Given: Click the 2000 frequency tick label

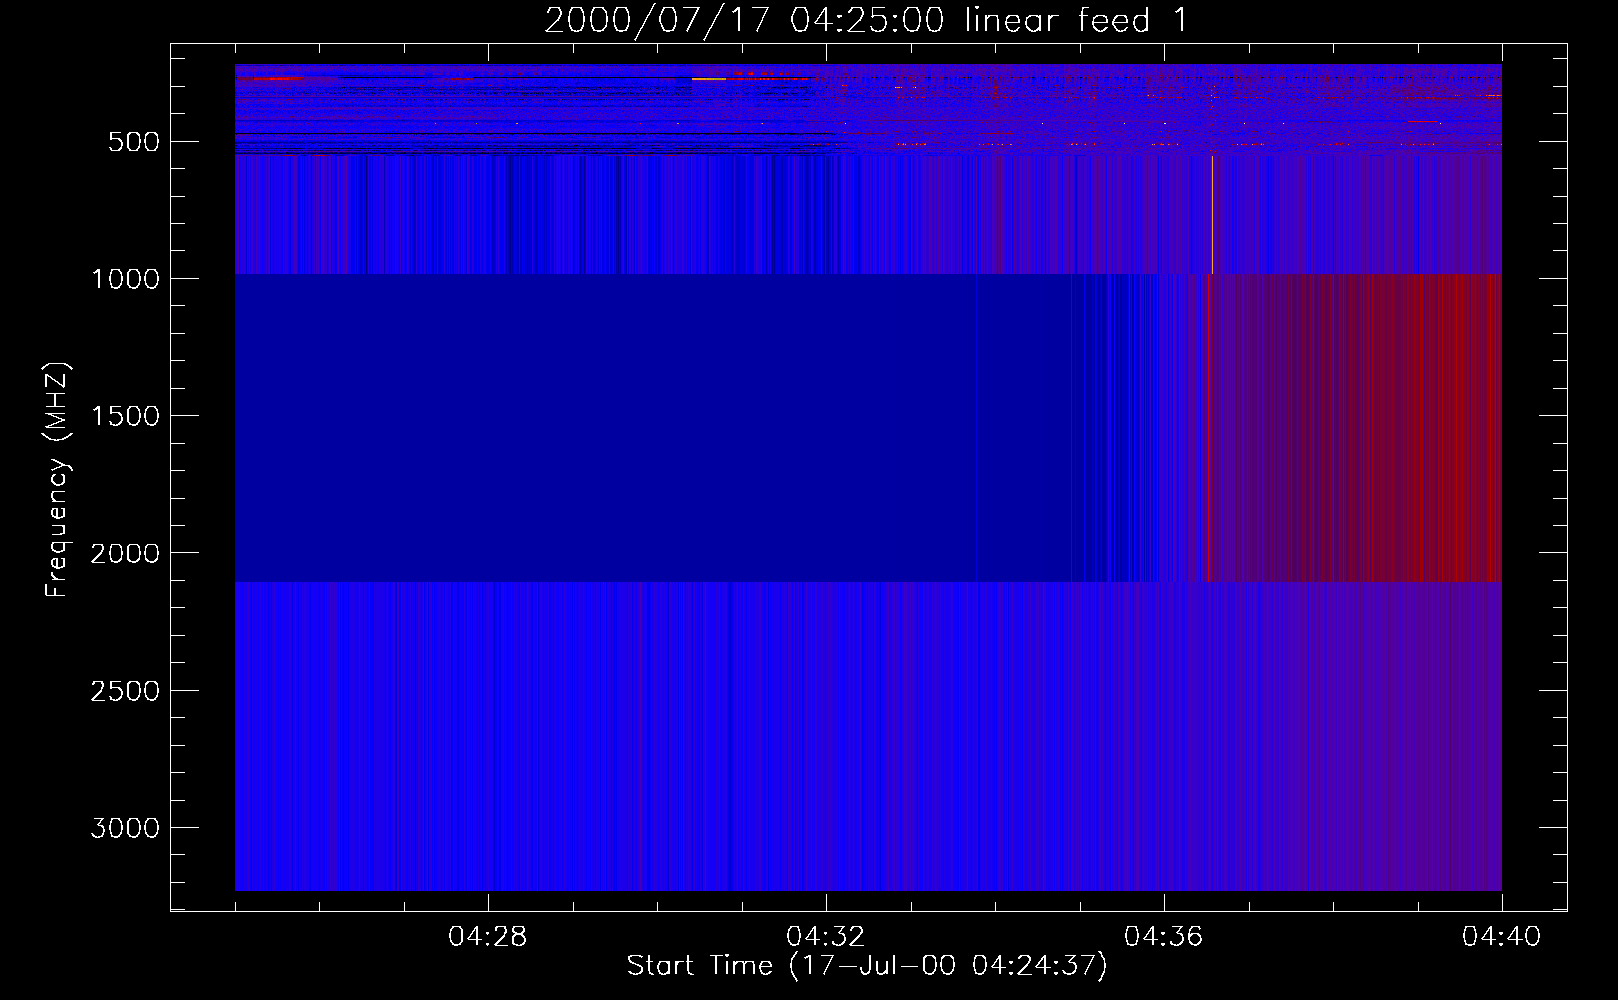Looking at the screenshot, I should [125, 553].
